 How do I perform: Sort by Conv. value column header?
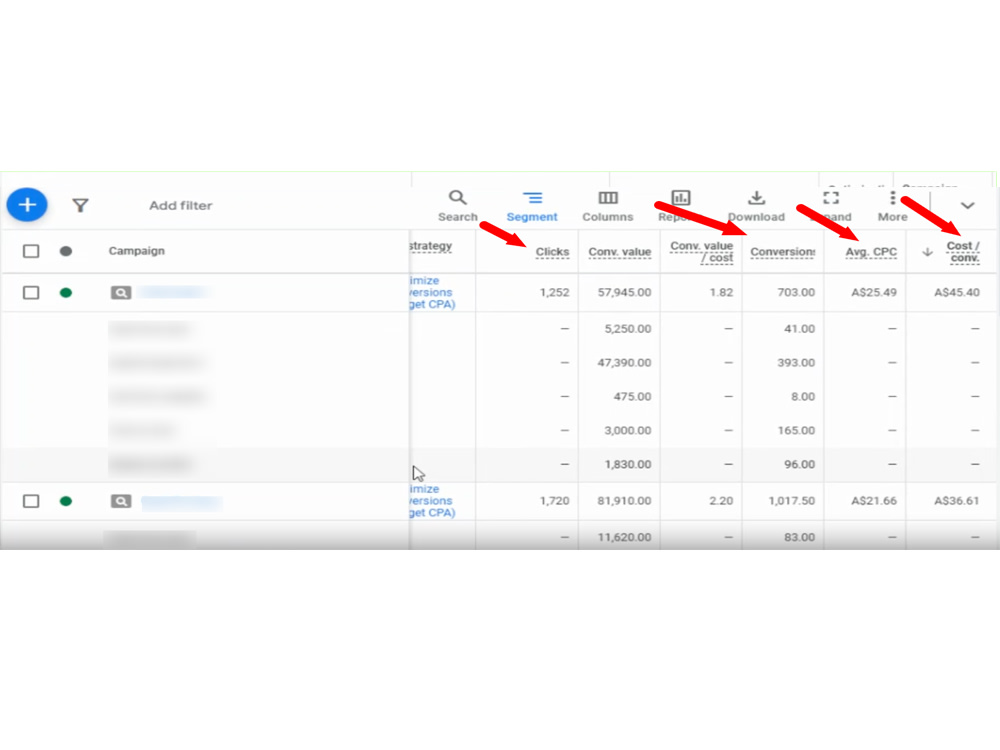click(x=620, y=252)
